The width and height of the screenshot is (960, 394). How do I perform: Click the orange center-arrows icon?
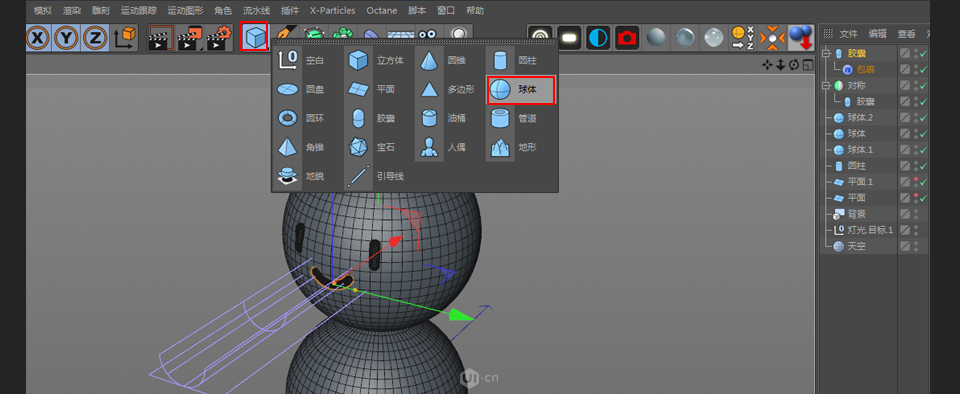[772, 38]
